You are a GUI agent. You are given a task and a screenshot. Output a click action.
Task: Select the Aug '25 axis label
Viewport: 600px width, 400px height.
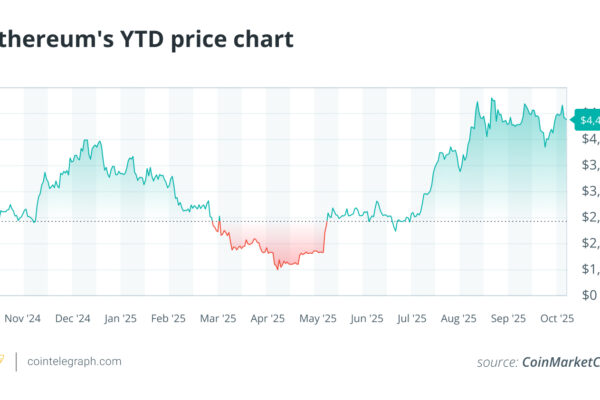pos(462,319)
